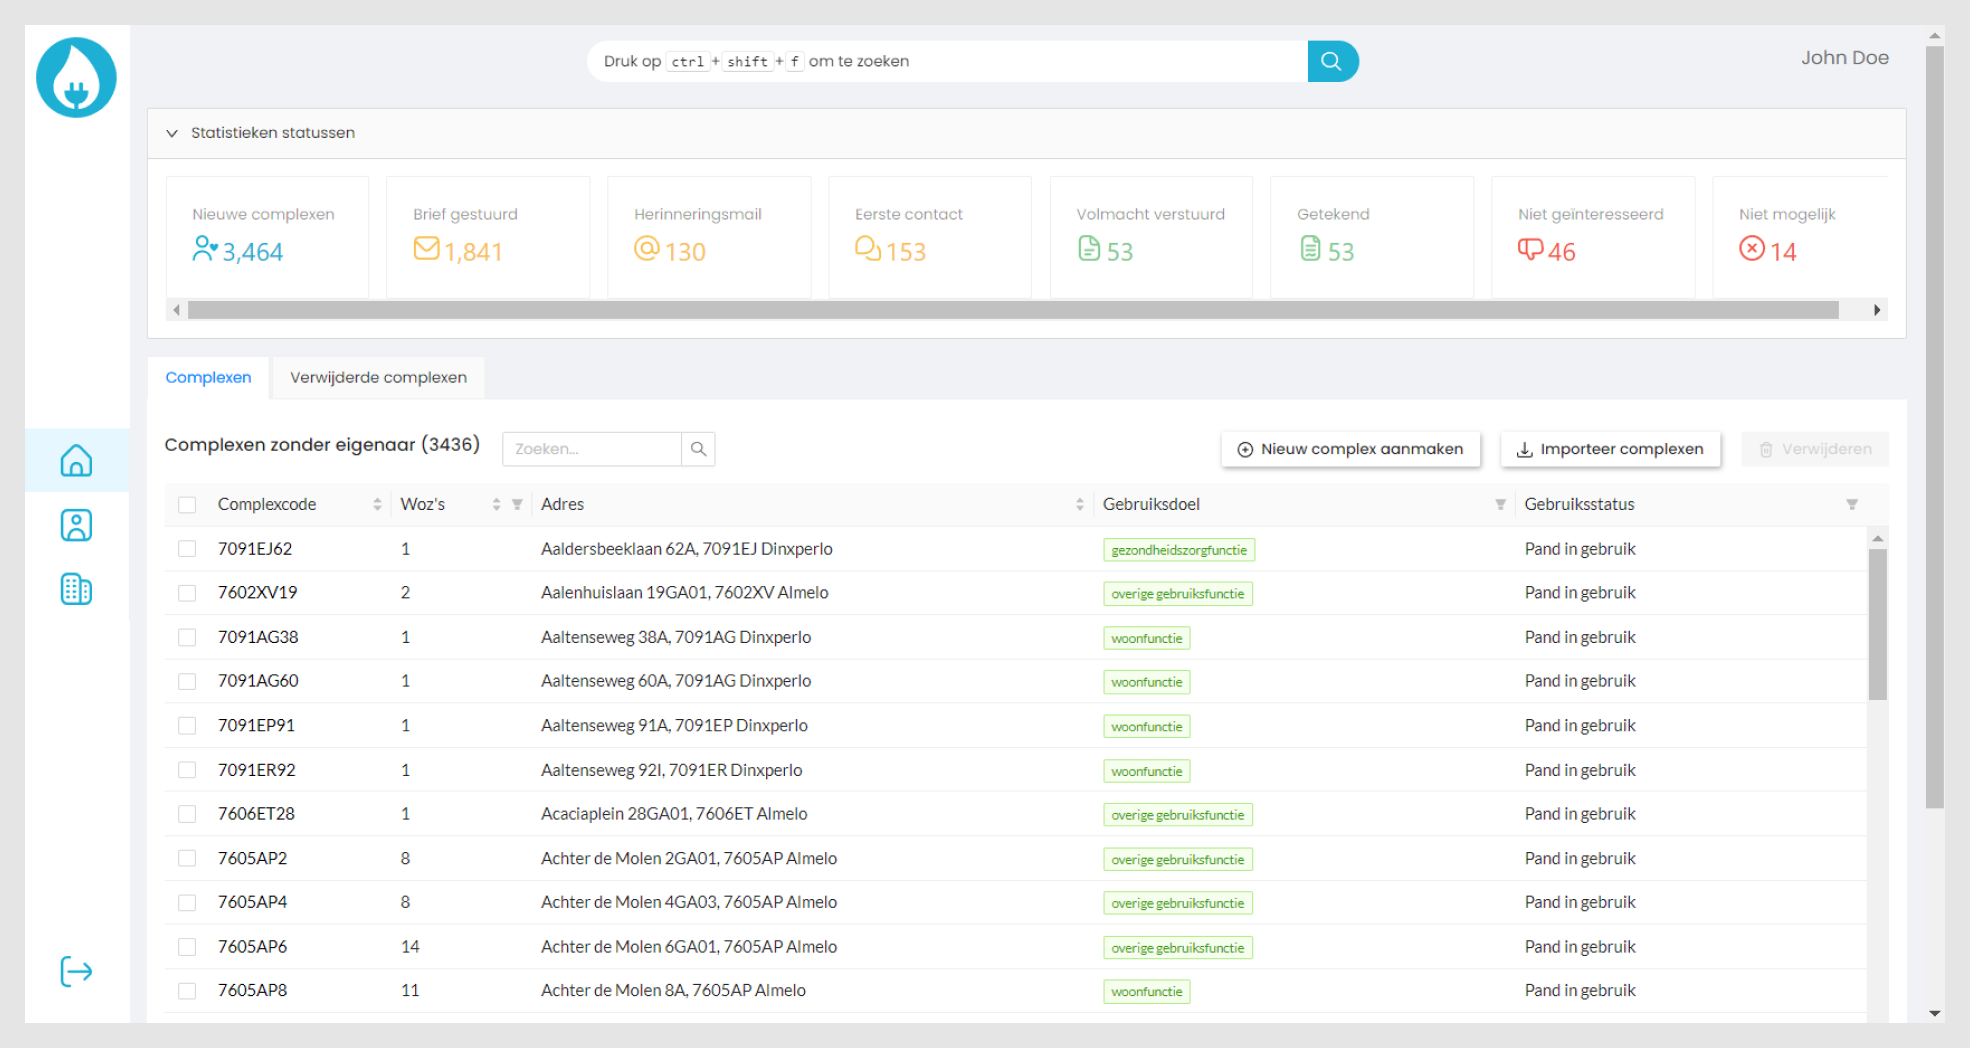This screenshot has width=1970, height=1048.
Task: Click the Eerste contact 153 value
Action: [x=906, y=252]
